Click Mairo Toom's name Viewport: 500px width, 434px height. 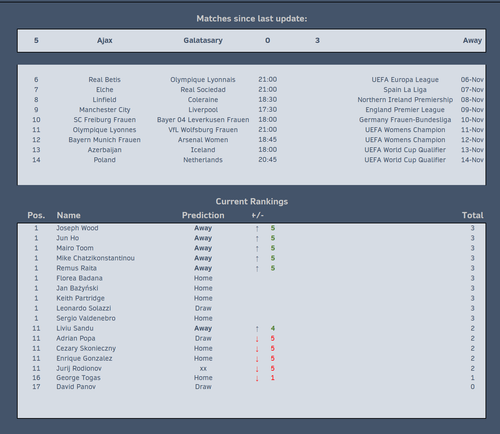tap(75, 248)
